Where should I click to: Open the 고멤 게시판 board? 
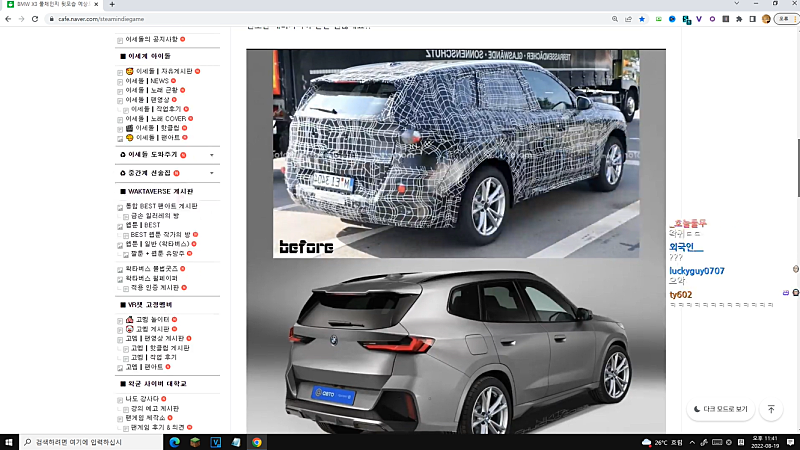point(153,329)
